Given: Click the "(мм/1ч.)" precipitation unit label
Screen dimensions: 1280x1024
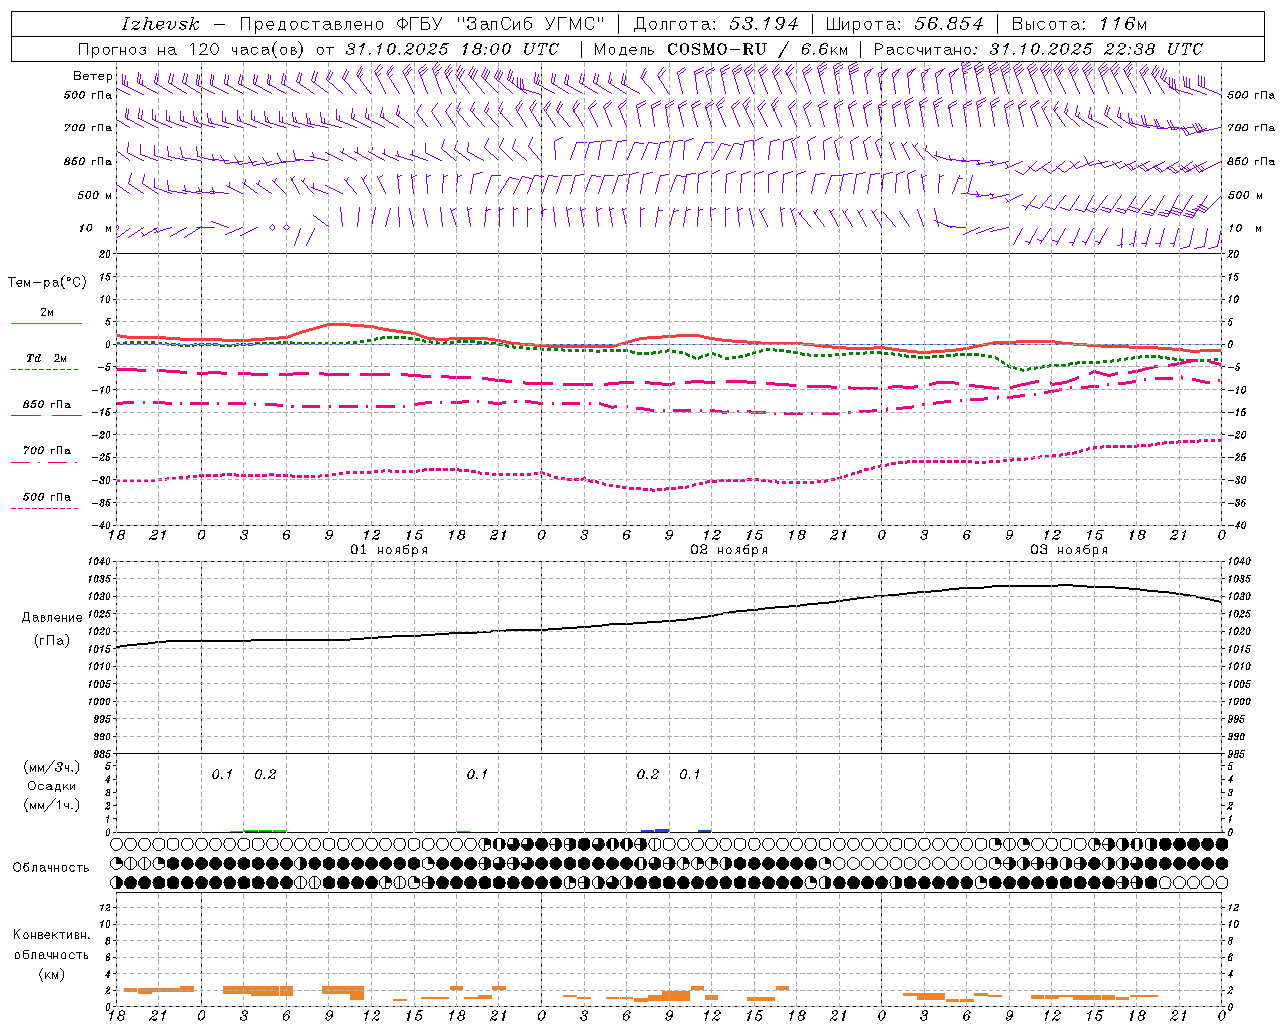Looking at the screenshot, I should coord(52,805).
